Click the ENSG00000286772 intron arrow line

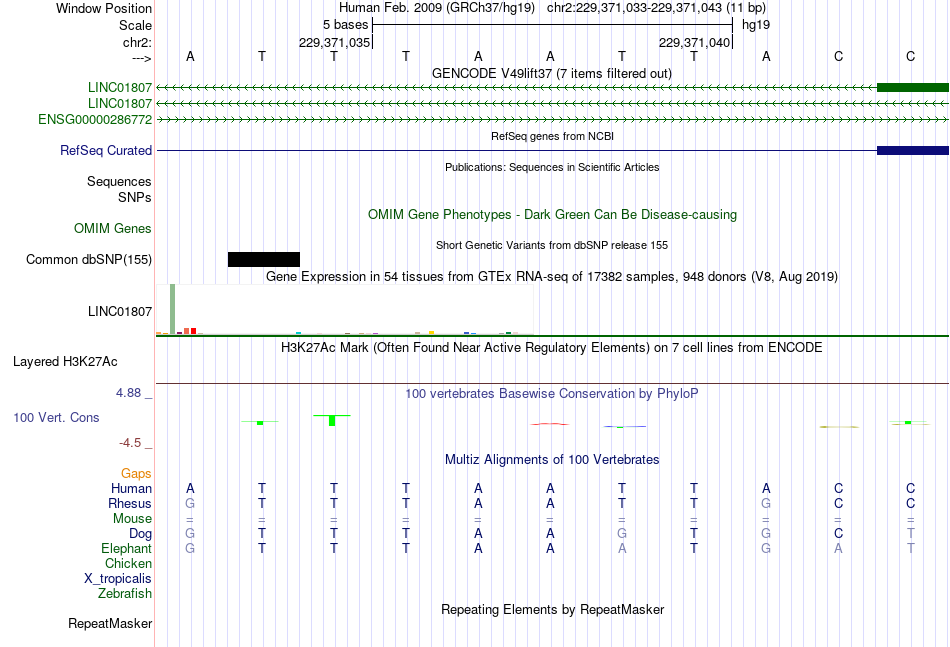(552, 120)
